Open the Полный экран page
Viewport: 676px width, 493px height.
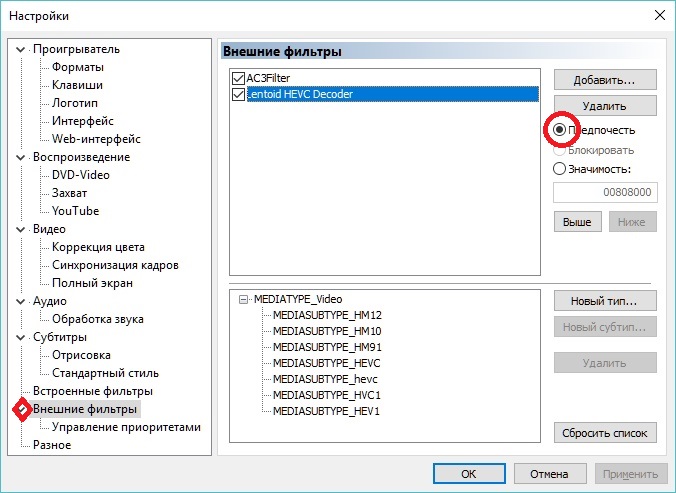[x=92, y=283]
